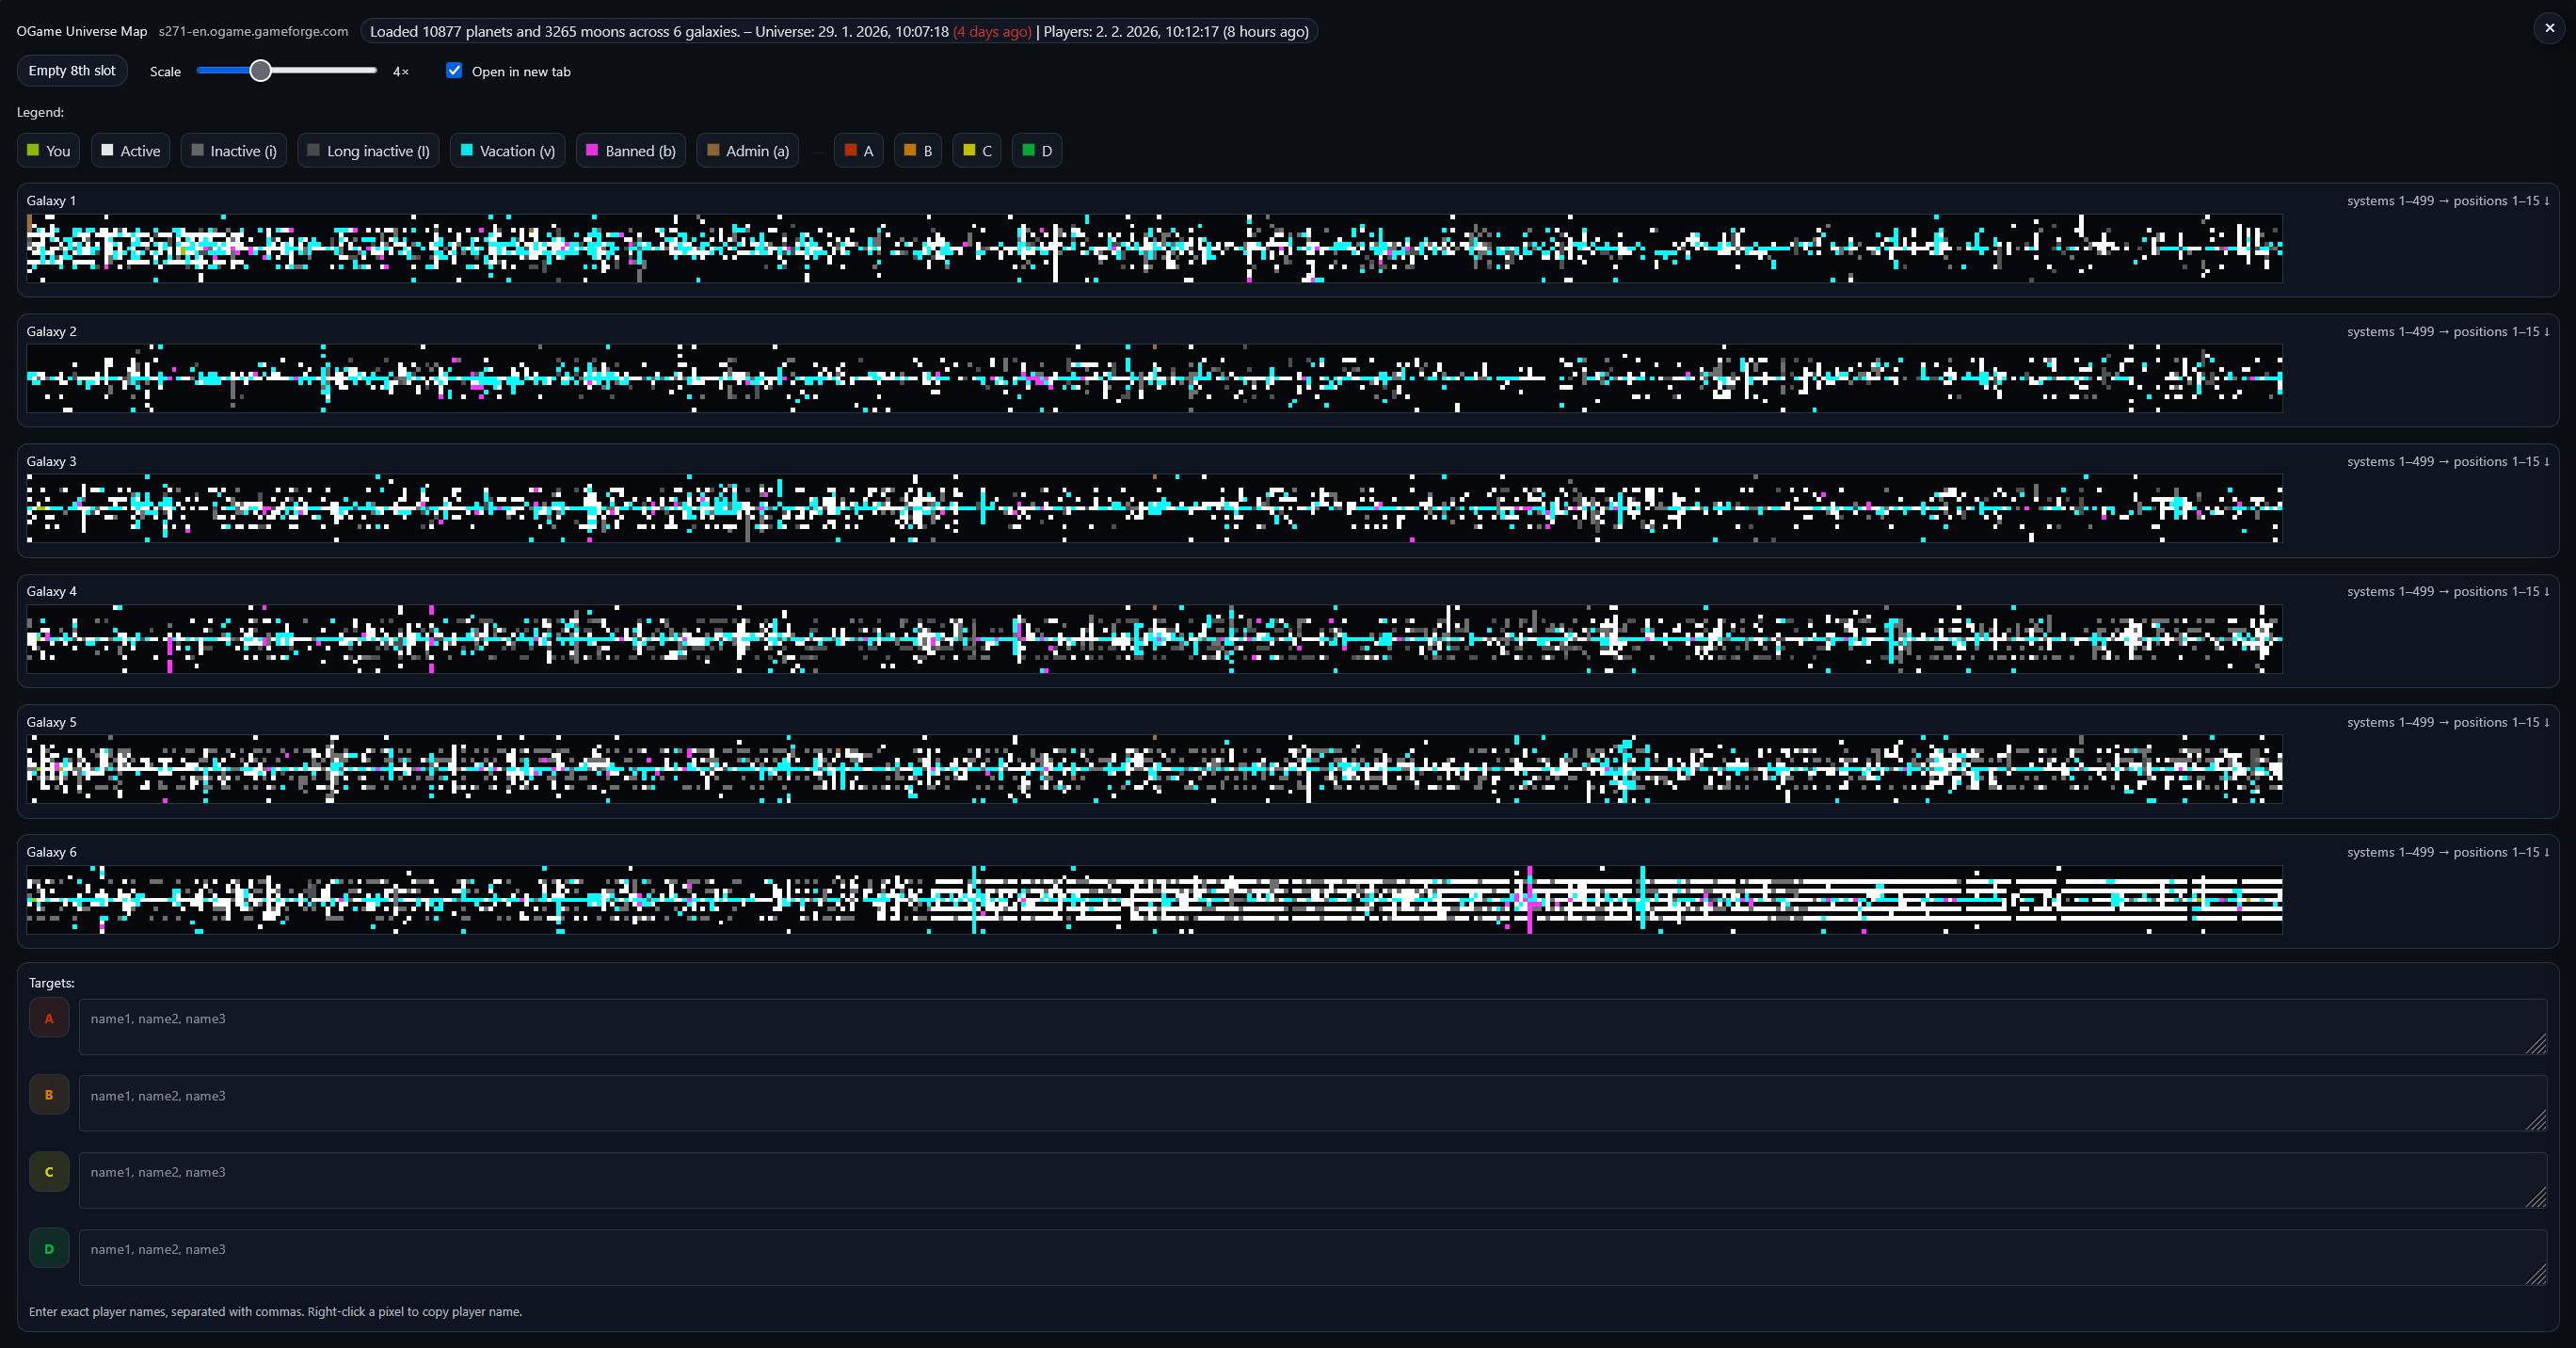Toggle the Open in new tab checkbox
Image resolution: width=2576 pixels, height=1348 pixels.
click(x=454, y=70)
